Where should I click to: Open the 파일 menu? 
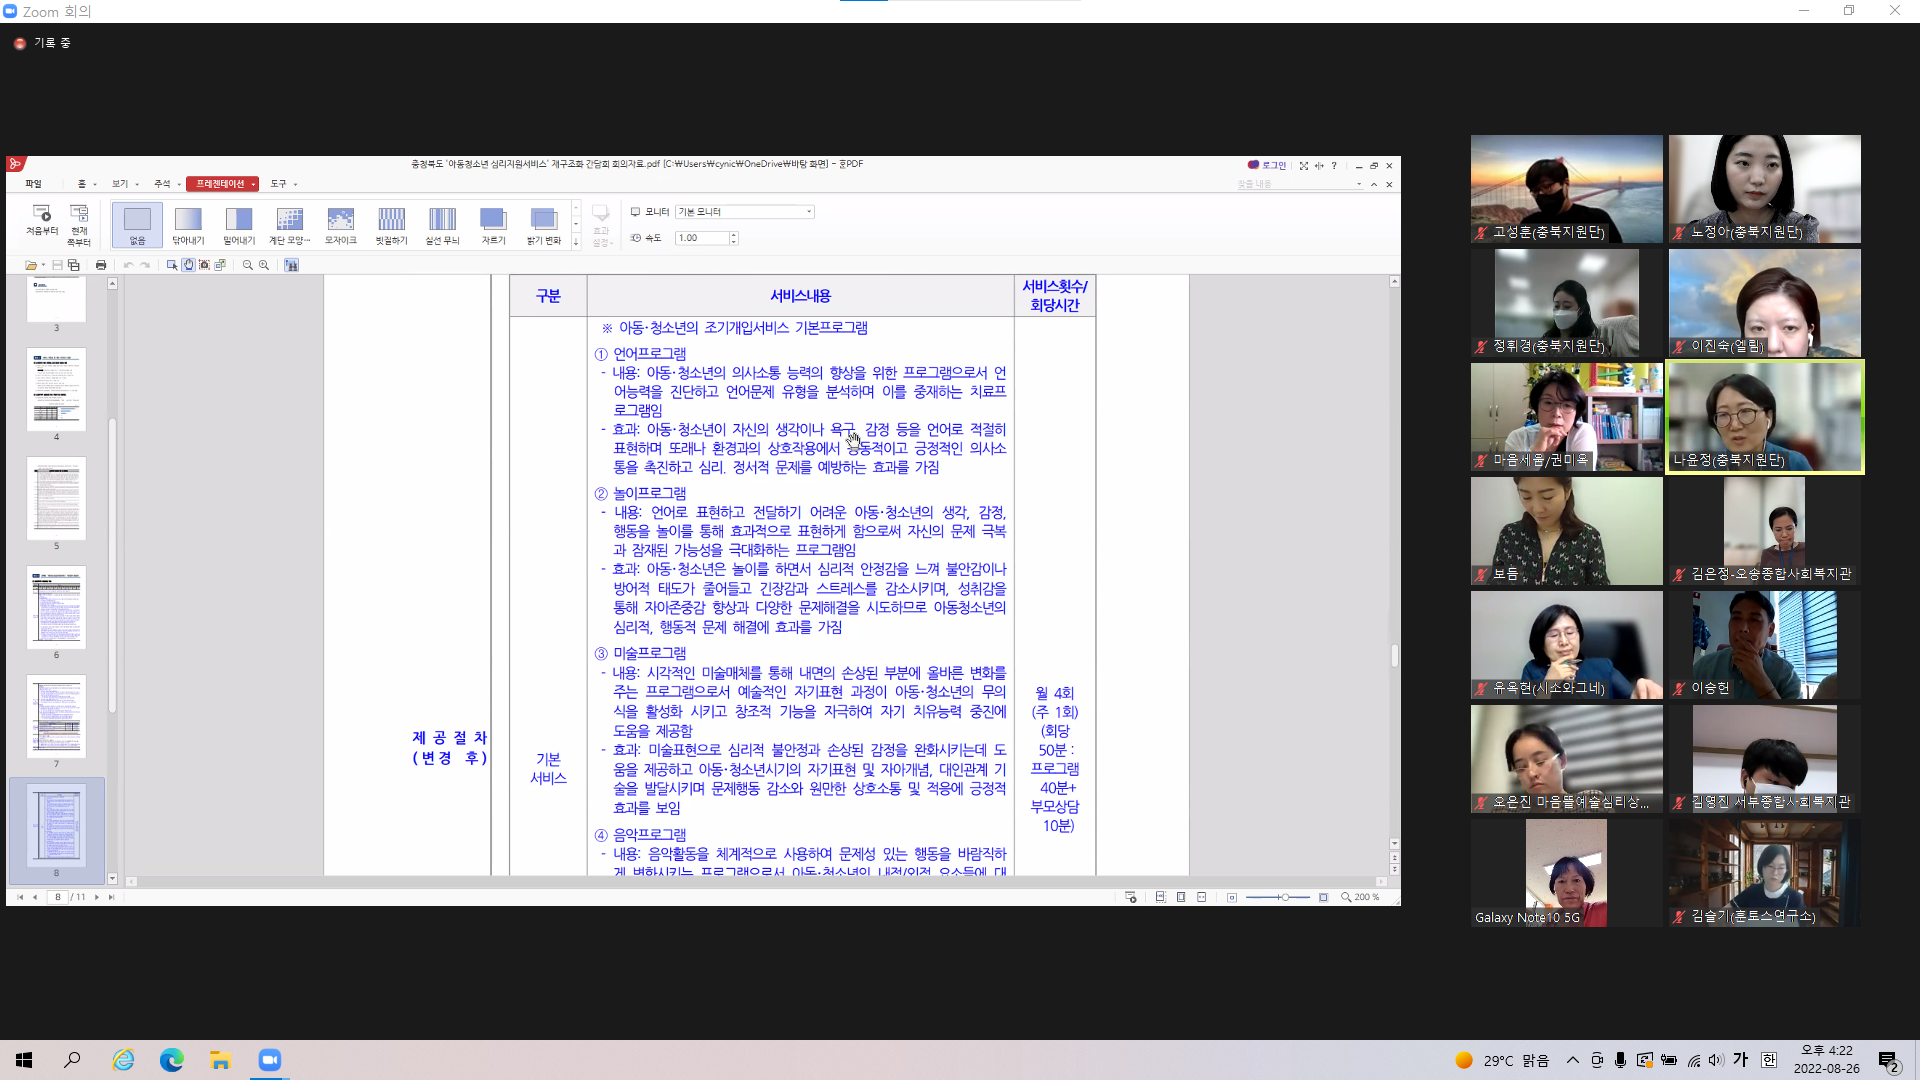point(34,184)
